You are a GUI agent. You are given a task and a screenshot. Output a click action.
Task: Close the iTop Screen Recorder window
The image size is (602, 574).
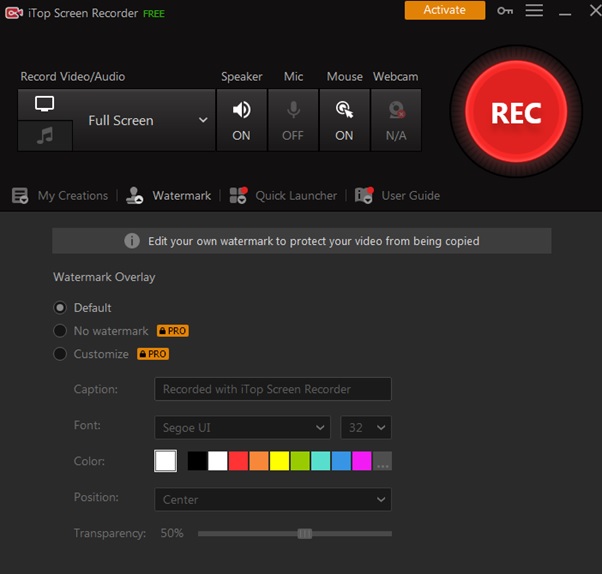pyautogui.click(x=595, y=10)
